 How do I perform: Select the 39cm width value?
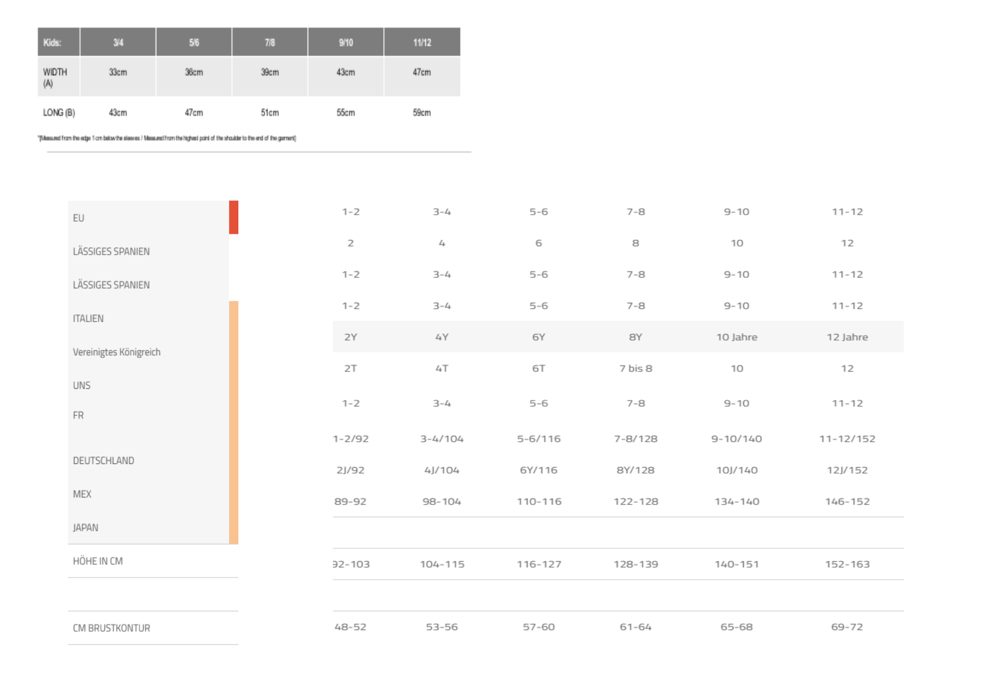pos(270,72)
